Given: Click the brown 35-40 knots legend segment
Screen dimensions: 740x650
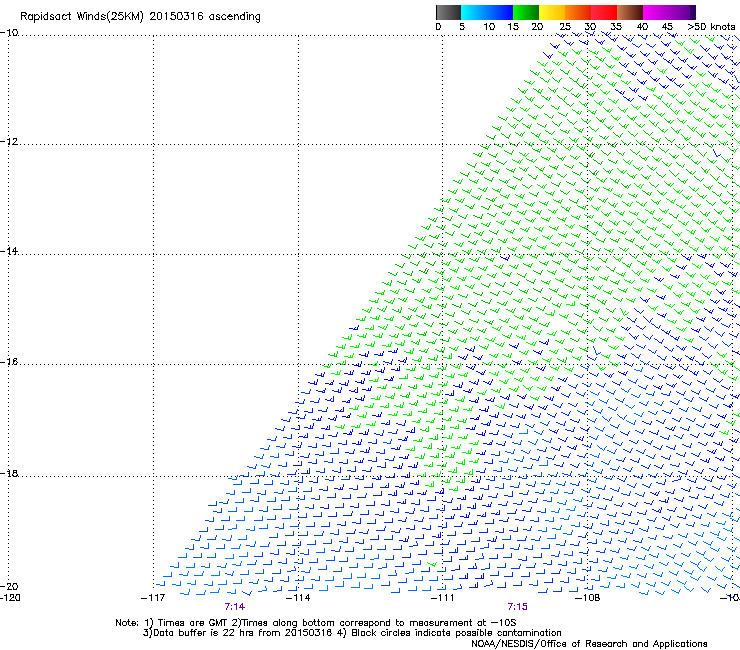Looking at the screenshot, I should pyautogui.click(x=630, y=12).
